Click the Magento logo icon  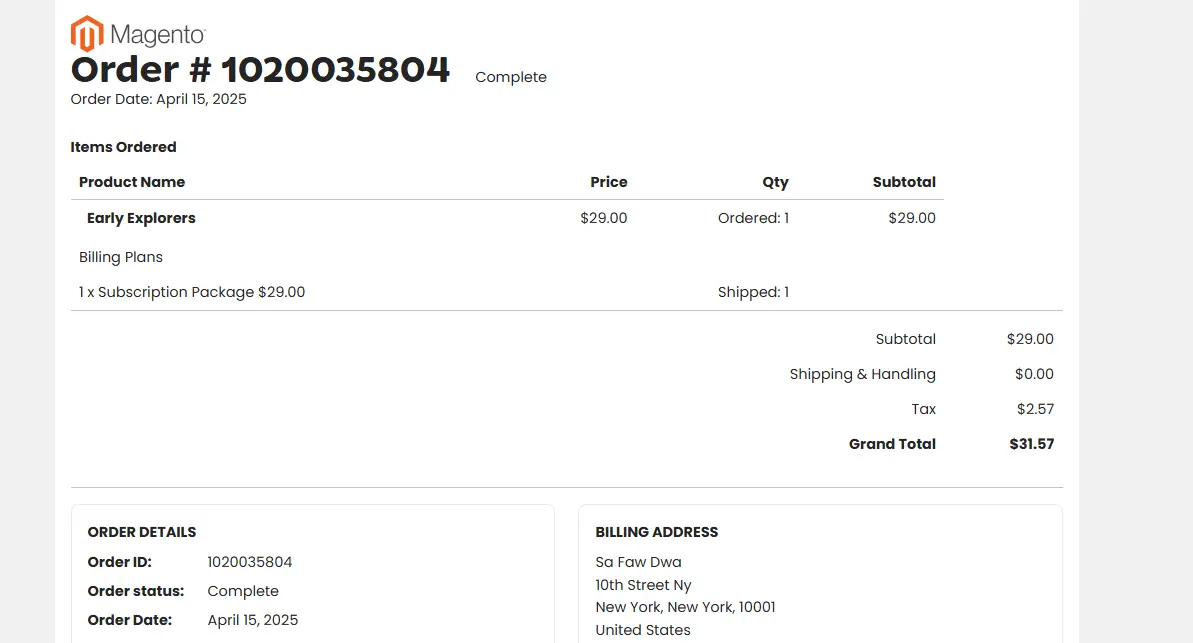[x=87, y=33]
